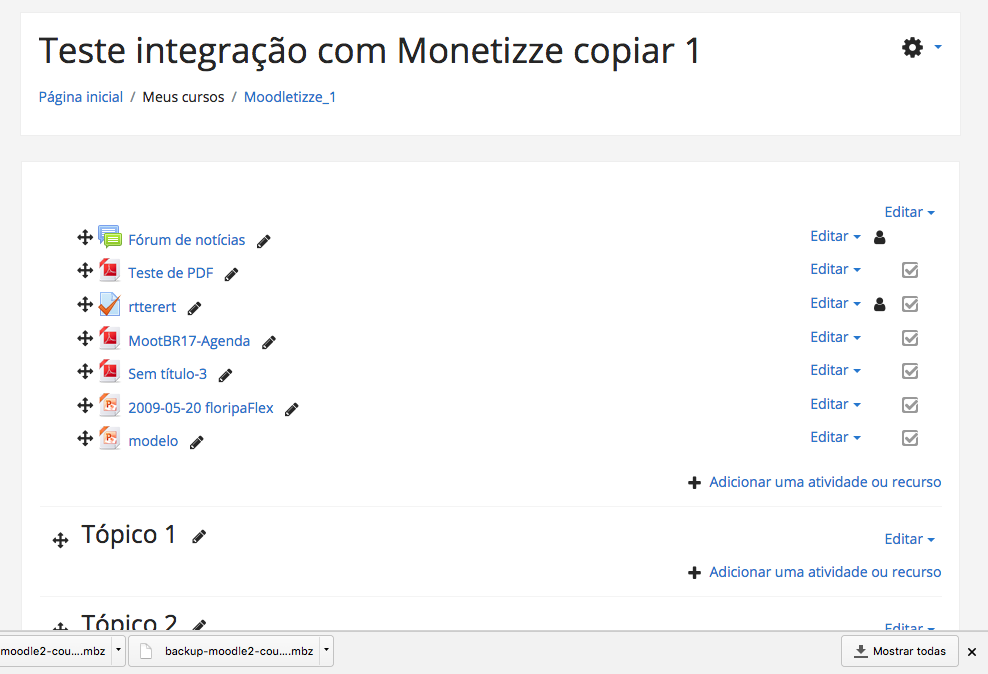Expand the Editar dropdown for 2009-05-20 floripaFlex
Image resolution: width=988 pixels, height=674 pixels.
point(836,404)
